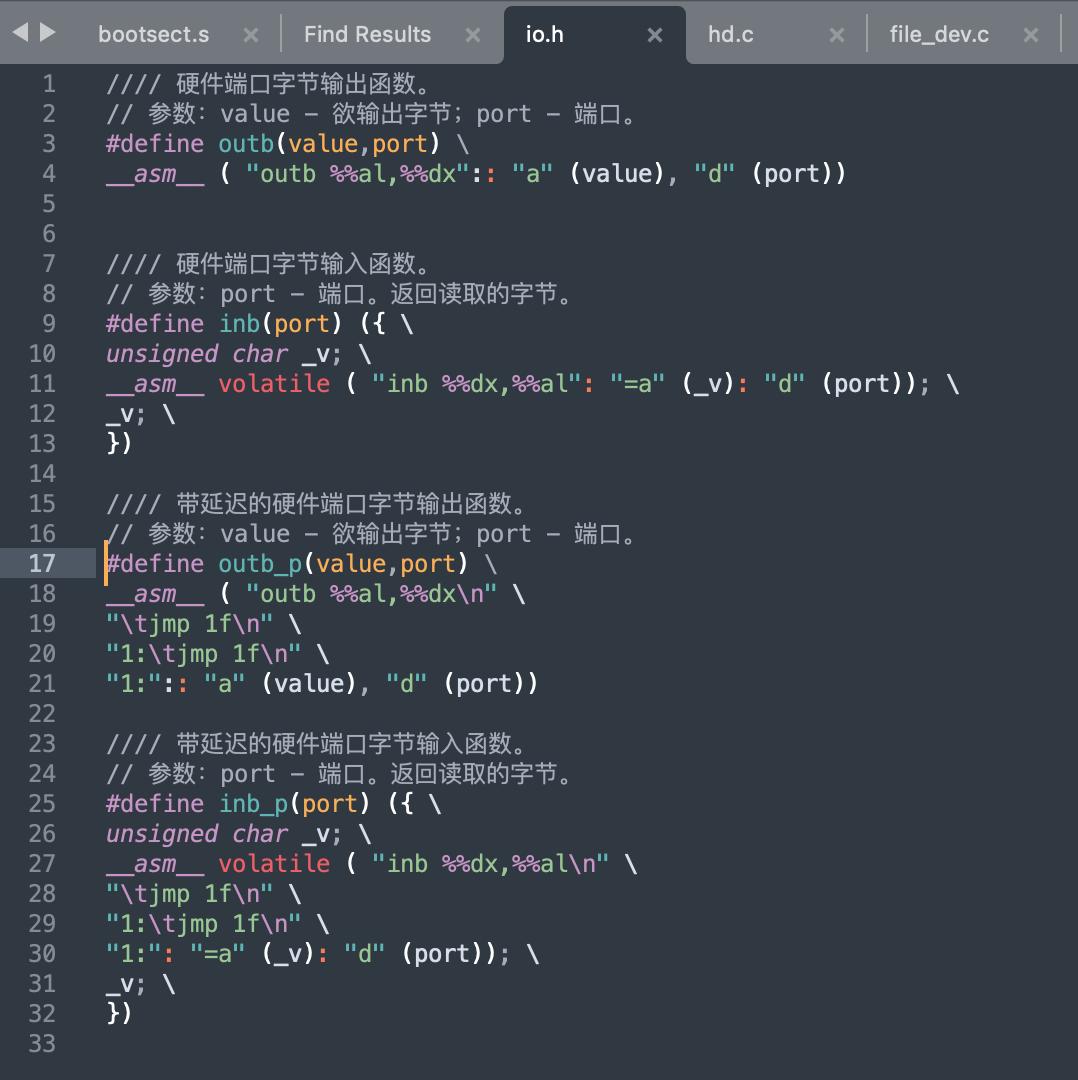Click 'volatile' keyword on line 27
This screenshot has height=1080, width=1078.
click(x=274, y=864)
